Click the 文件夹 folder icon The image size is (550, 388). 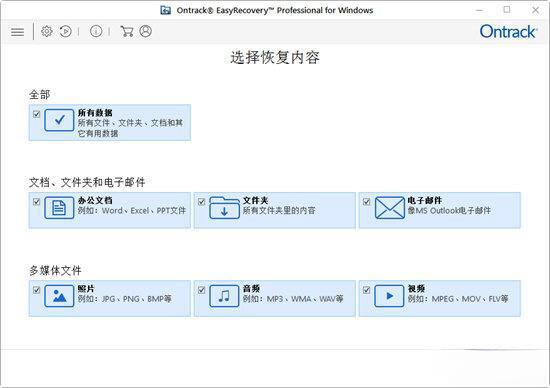(x=224, y=208)
